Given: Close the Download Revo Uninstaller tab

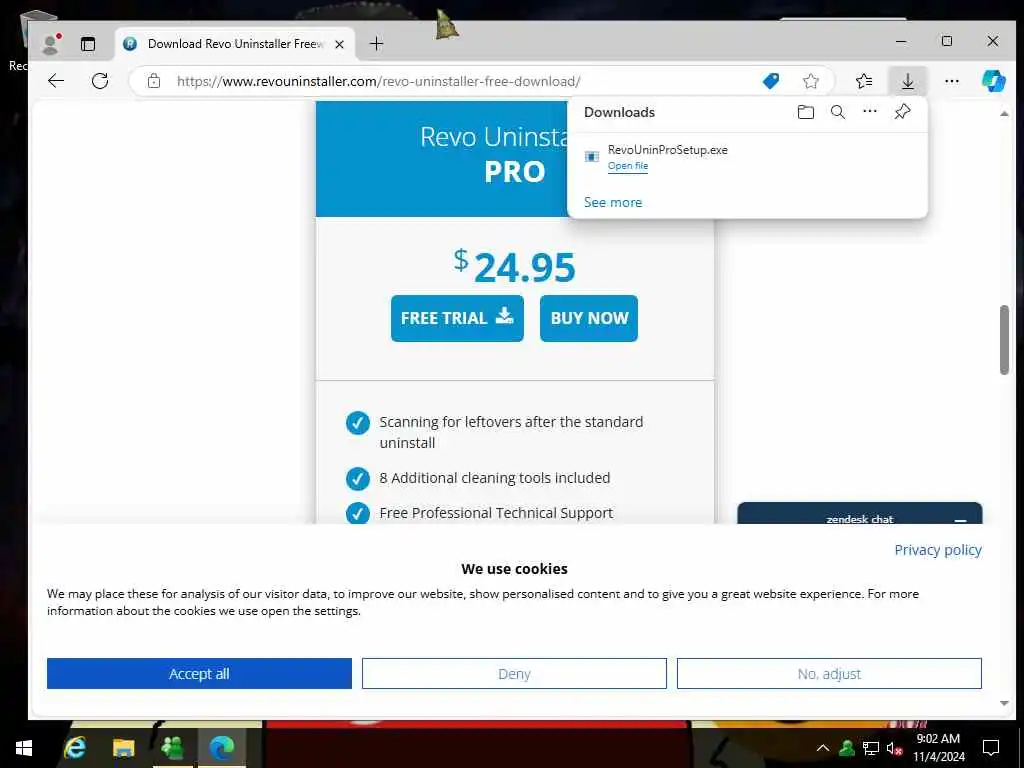Looking at the screenshot, I should coord(339,44).
